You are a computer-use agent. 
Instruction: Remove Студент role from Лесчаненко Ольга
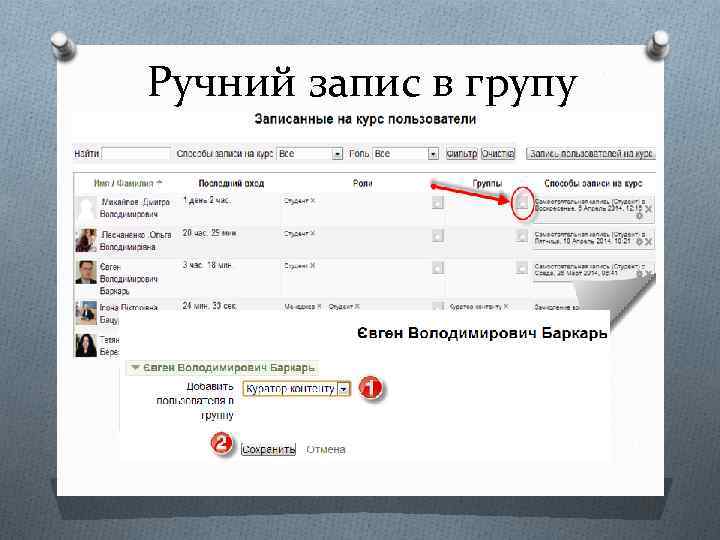[x=312, y=234]
